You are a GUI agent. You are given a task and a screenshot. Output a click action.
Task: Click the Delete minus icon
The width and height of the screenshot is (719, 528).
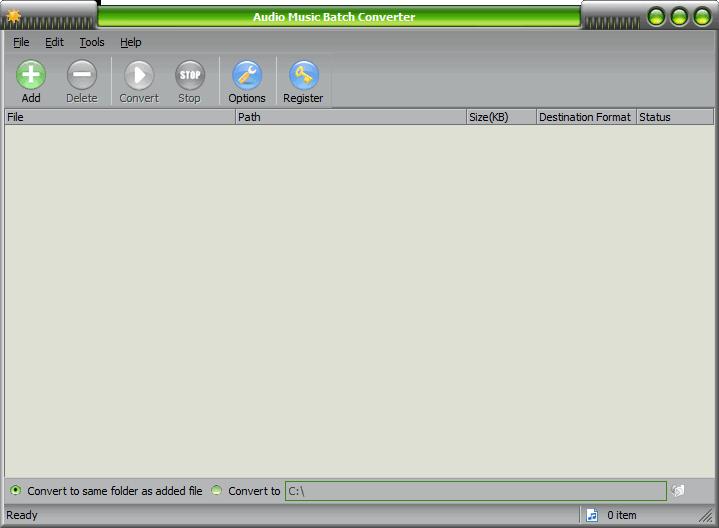(x=82, y=75)
